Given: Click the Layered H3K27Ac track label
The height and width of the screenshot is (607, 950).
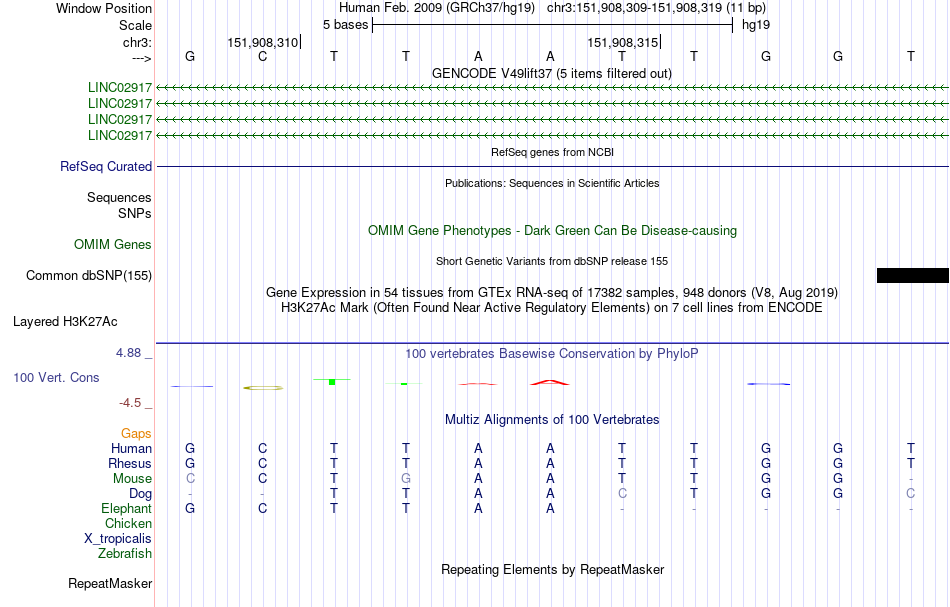Looking at the screenshot, I should 65,322.
